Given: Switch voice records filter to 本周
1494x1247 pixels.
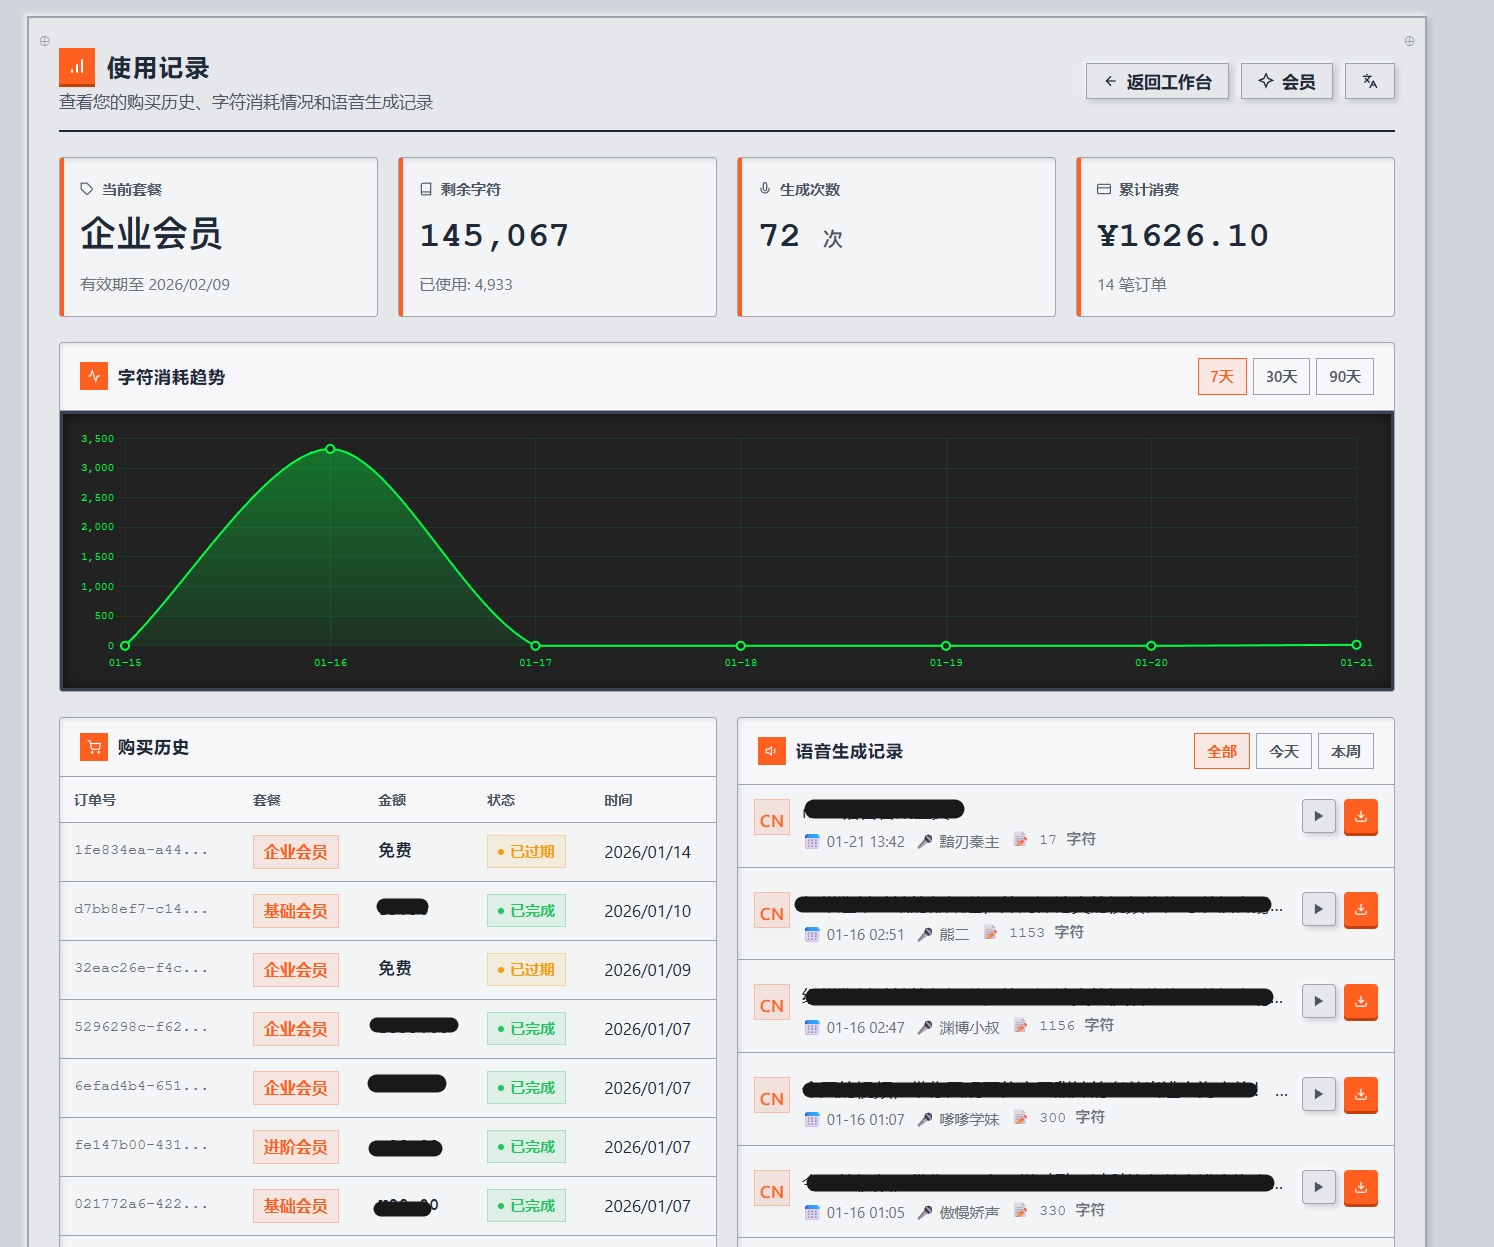Looking at the screenshot, I should click(x=1345, y=750).
